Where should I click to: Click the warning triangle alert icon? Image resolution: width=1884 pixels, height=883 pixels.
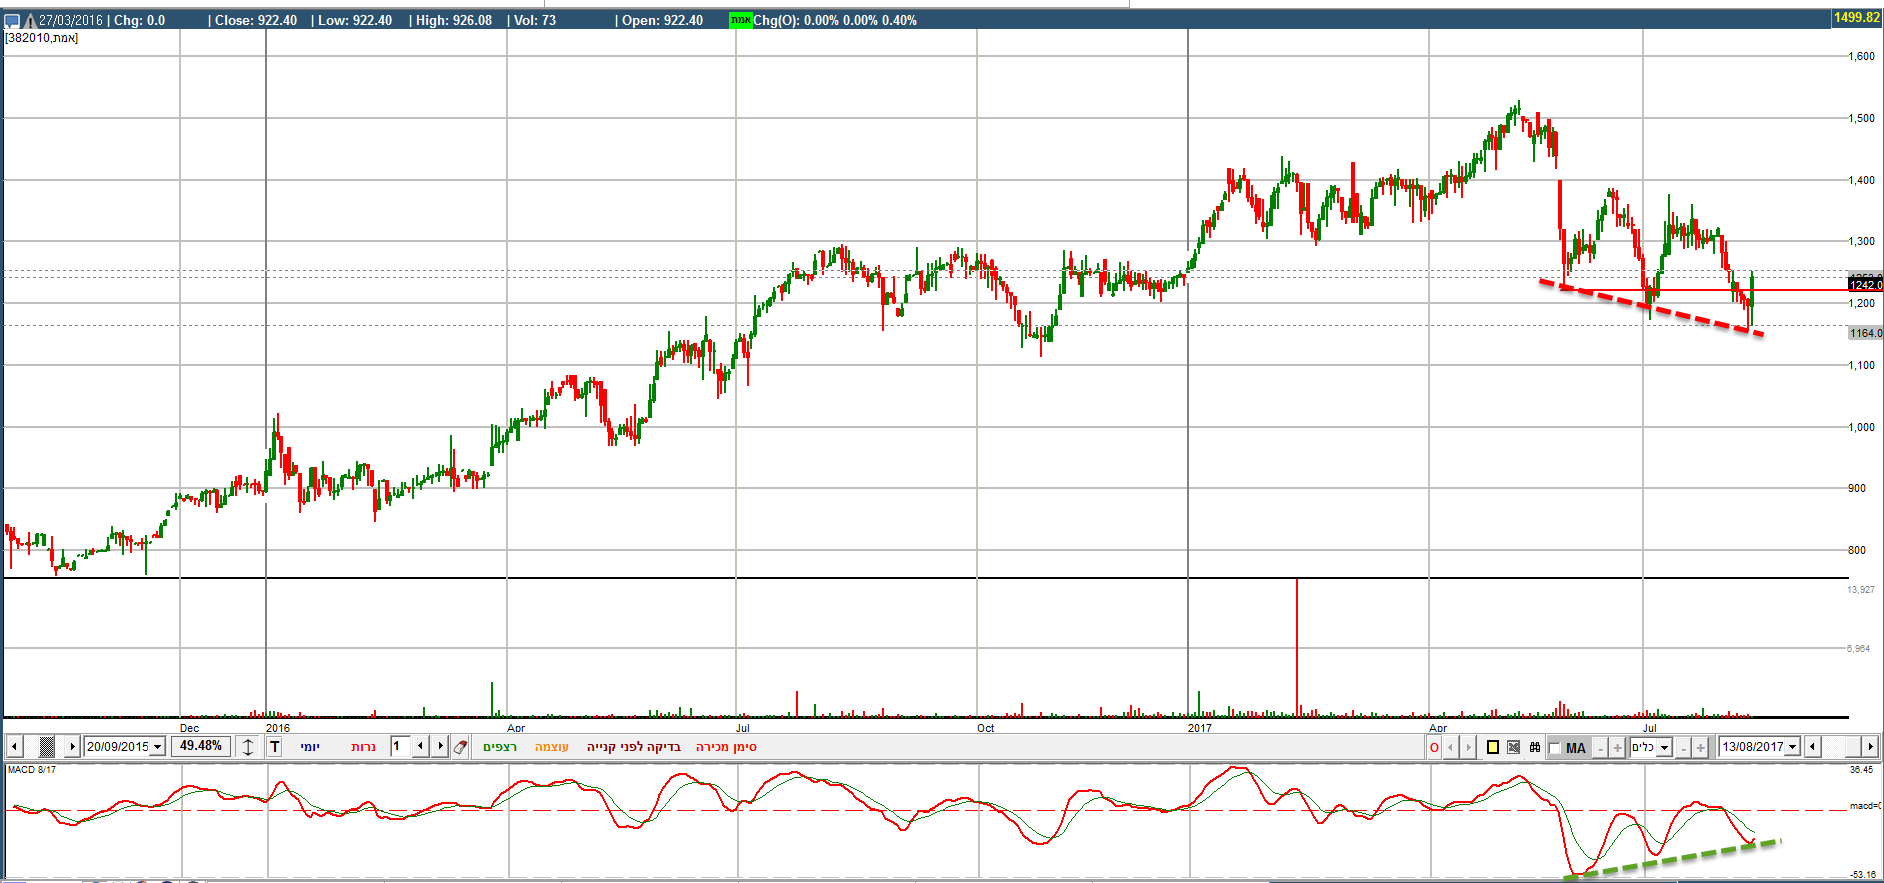[x=29, y=20]
